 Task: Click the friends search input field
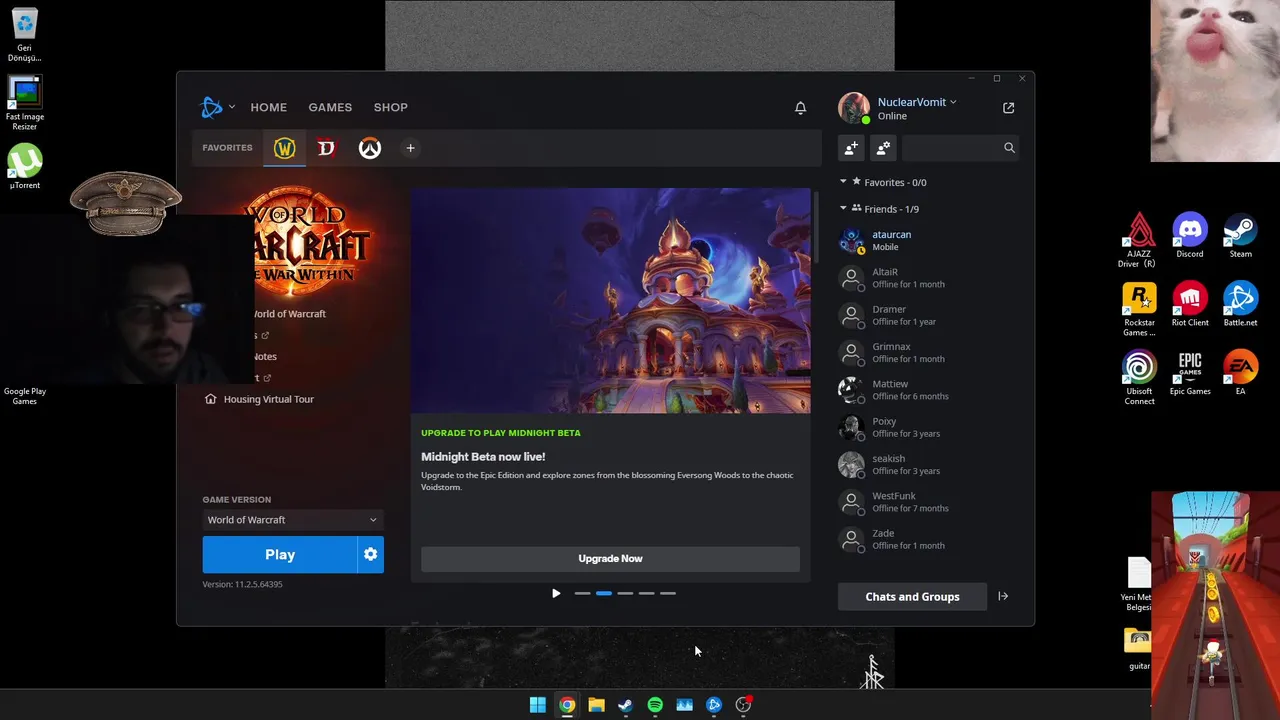pyautogui.click(x=950, y=148)
